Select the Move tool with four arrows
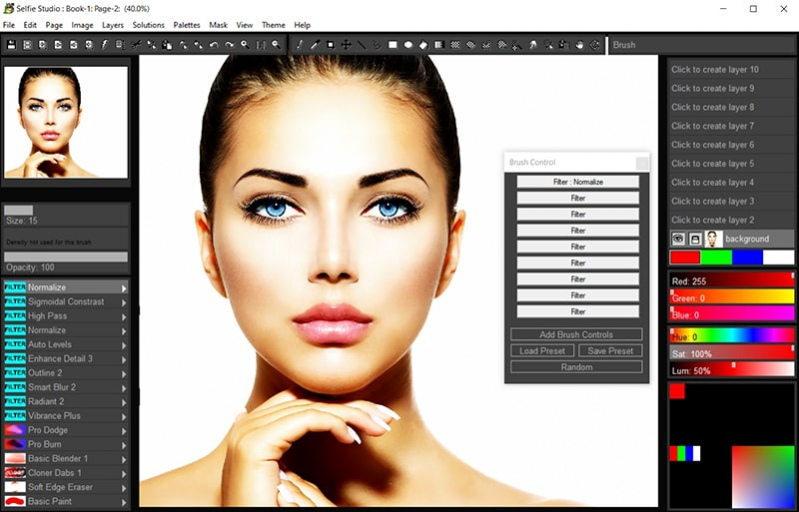 click(346, 45)
